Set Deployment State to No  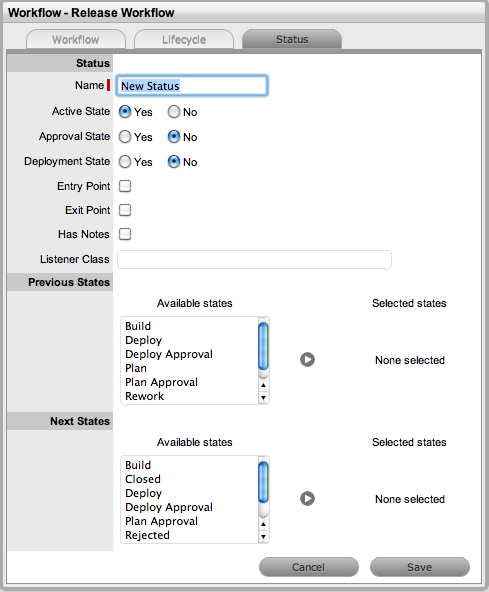click(174, 162)
